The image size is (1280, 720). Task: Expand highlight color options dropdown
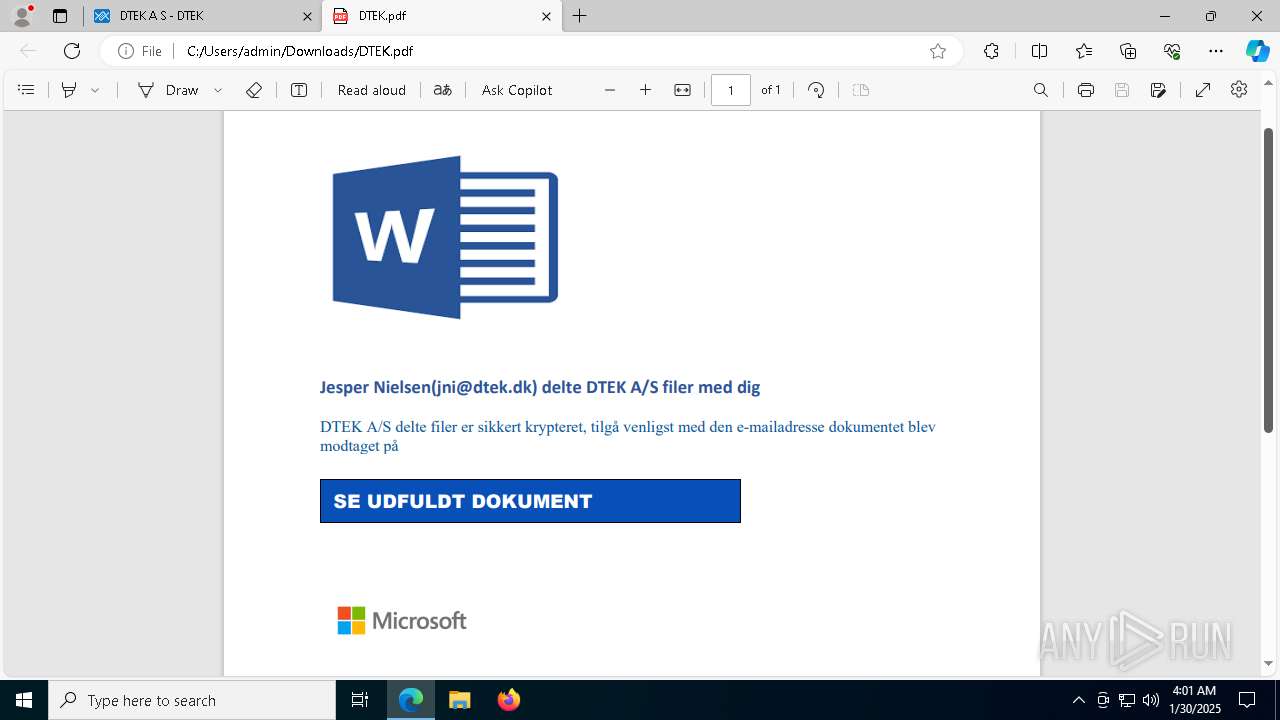(96, 90)
